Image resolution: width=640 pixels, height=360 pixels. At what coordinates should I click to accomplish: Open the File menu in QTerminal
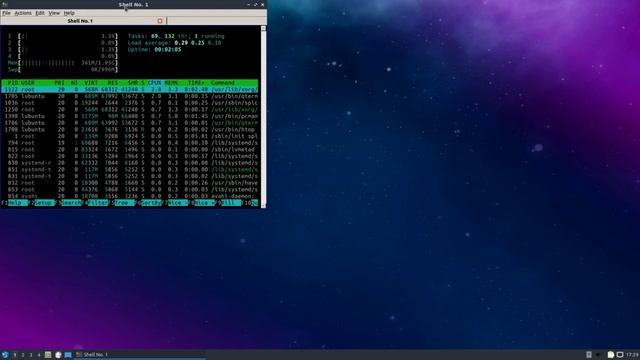[6, 13]
